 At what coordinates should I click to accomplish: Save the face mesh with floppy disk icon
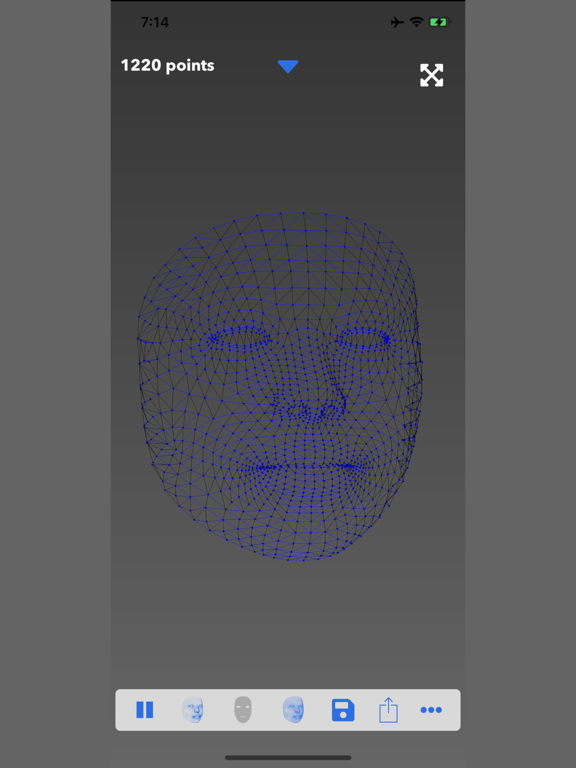(343, 710)
